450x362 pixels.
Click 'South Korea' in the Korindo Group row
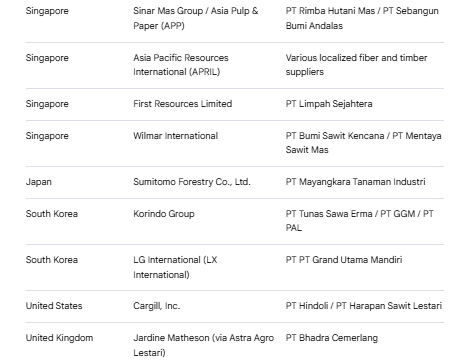click(52, 214)
